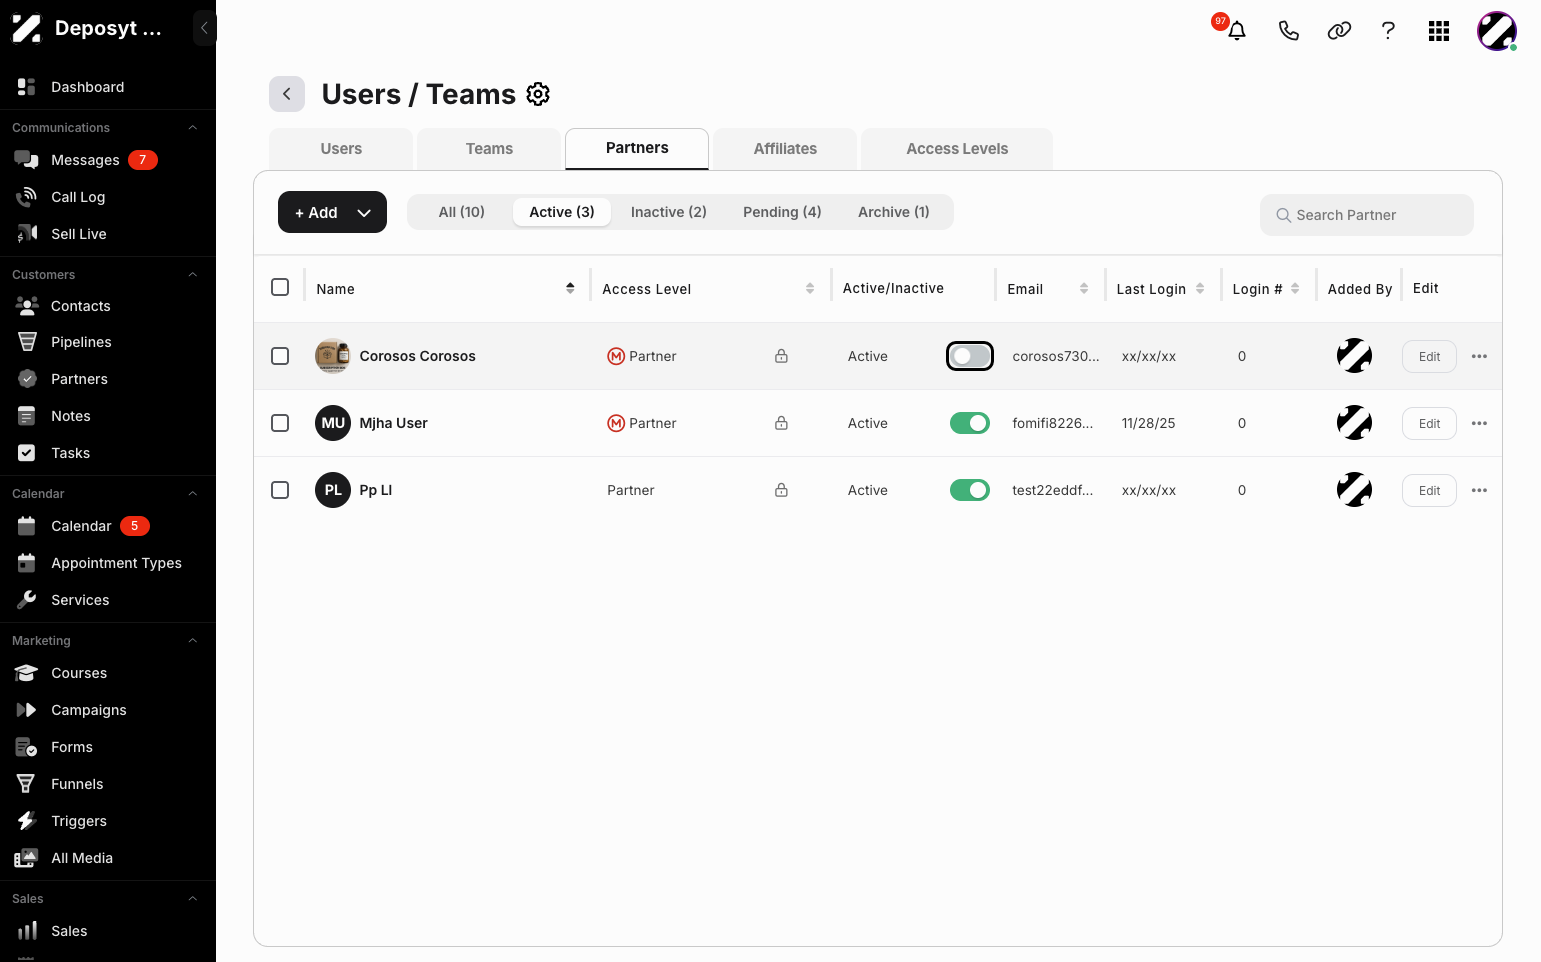Click the lock icon for Mjha User
This screenshot has height=962, width=1541.
(781, 423)
